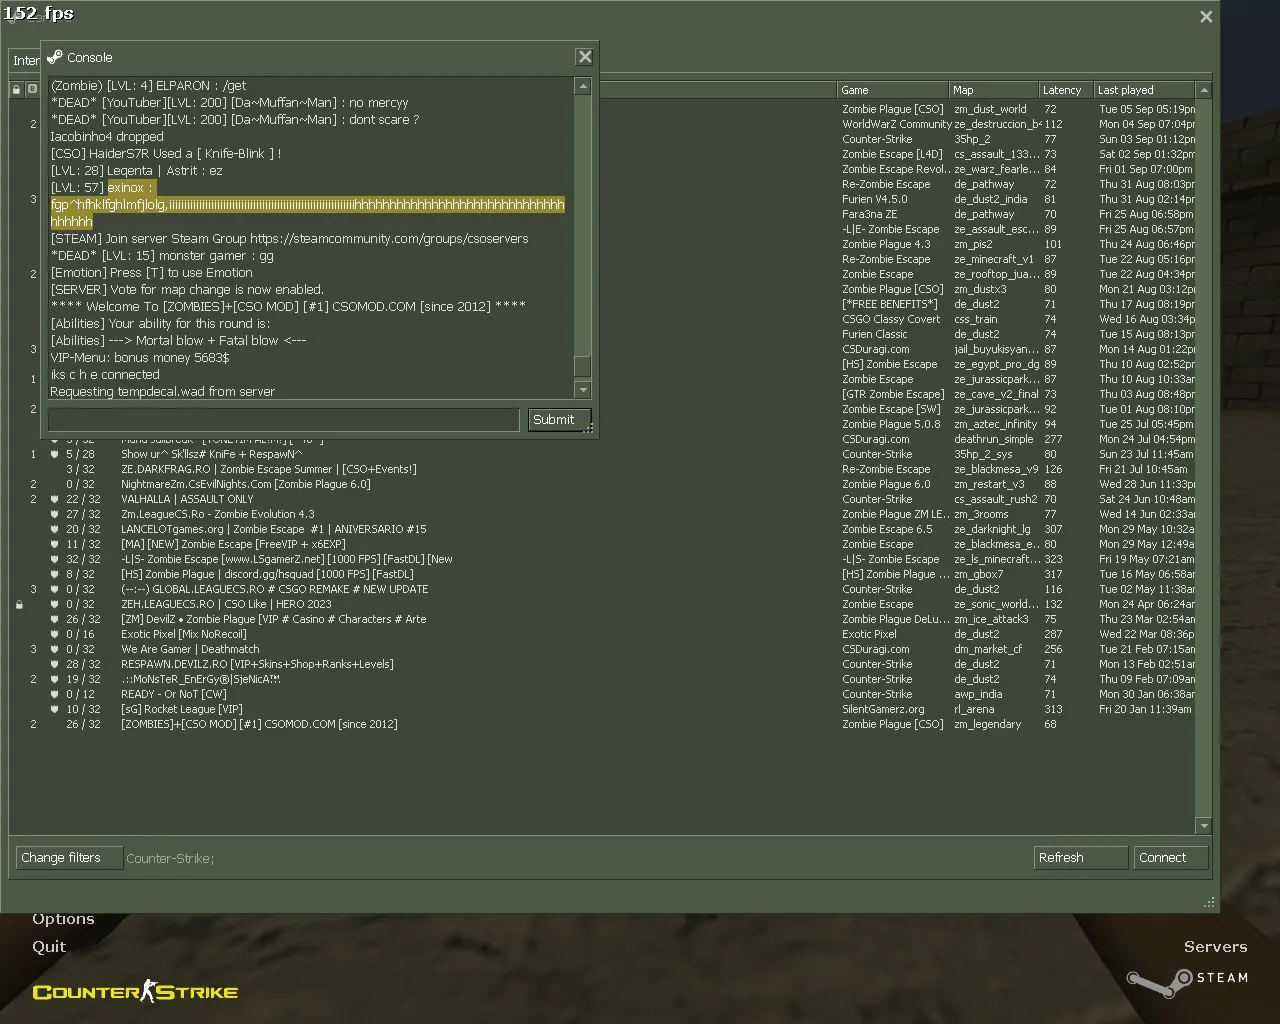Click server list scroll up arrow

click(1204, 90)
